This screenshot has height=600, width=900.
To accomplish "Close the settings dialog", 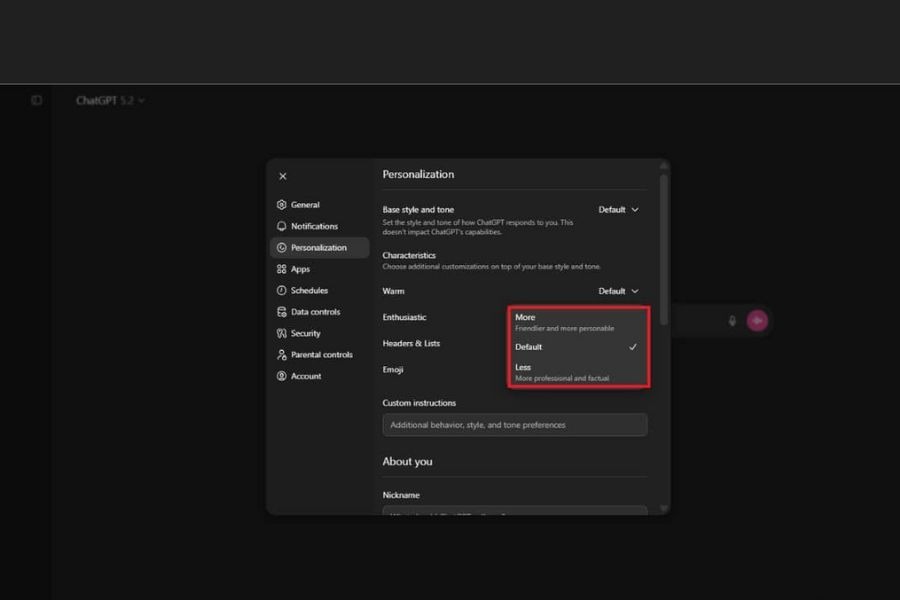I will click(x=282, y=176).
